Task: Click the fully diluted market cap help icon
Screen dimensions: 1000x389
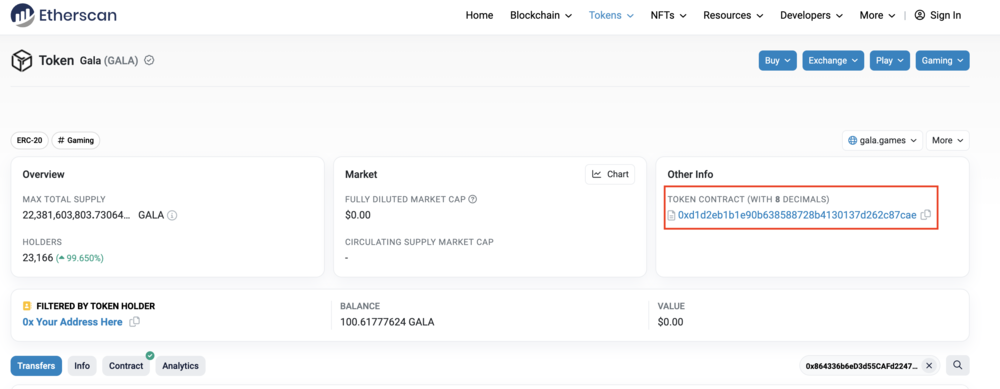Action: point(473,199)
